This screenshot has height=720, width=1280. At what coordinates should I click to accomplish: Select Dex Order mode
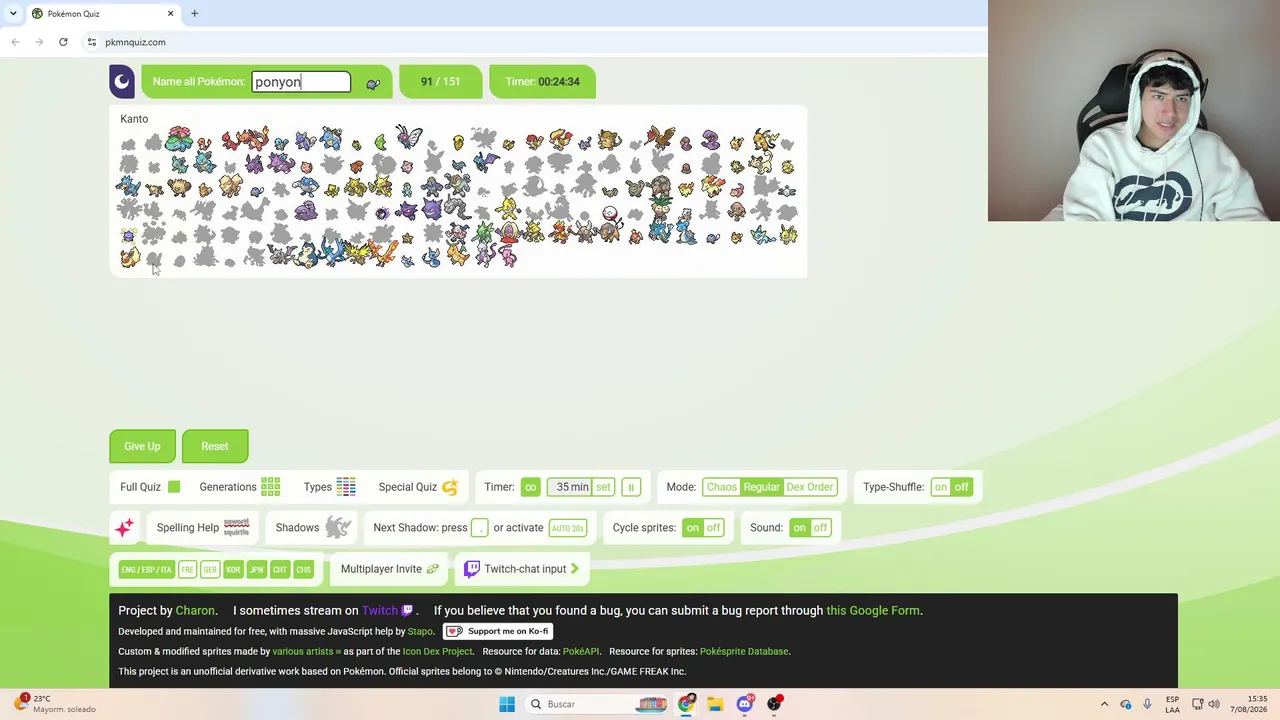809,487
